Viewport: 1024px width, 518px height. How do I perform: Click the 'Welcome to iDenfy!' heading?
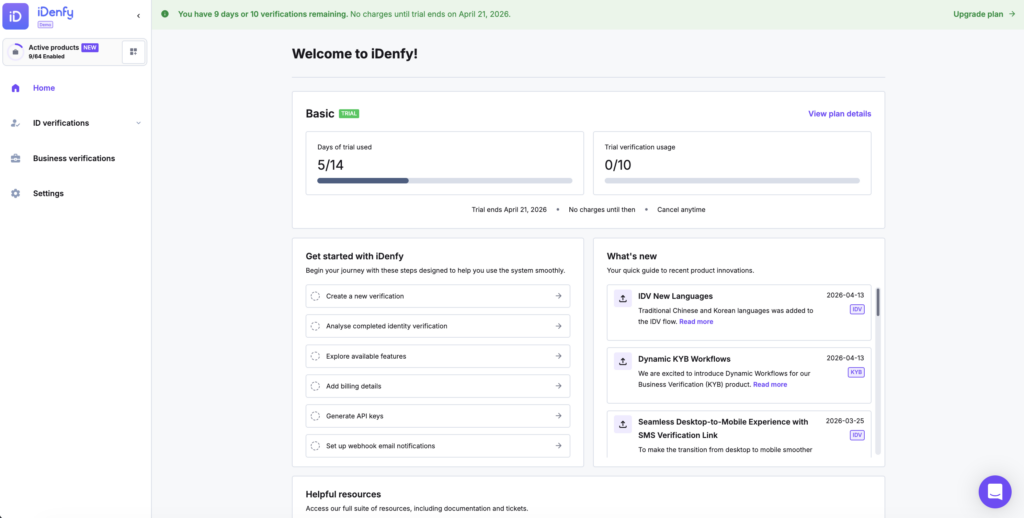coord(355,54)
